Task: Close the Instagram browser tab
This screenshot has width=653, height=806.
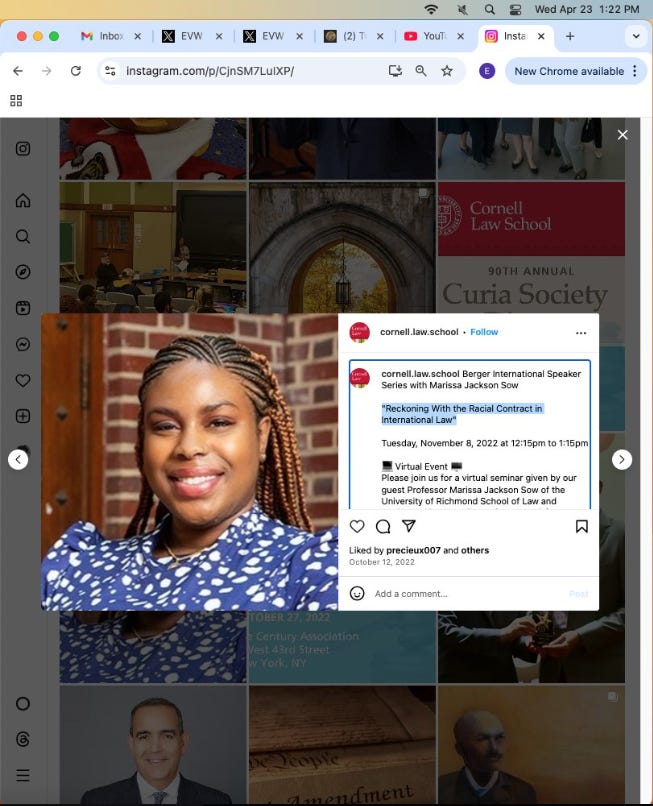Action: tap(541, 36)
